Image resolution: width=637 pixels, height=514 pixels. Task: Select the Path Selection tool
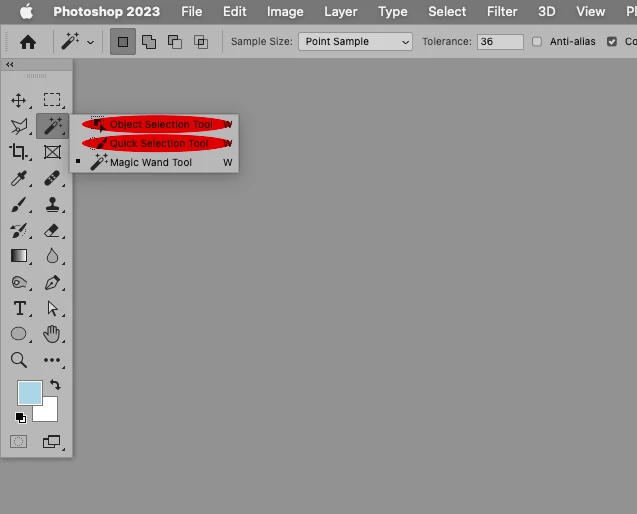[52, 308]
